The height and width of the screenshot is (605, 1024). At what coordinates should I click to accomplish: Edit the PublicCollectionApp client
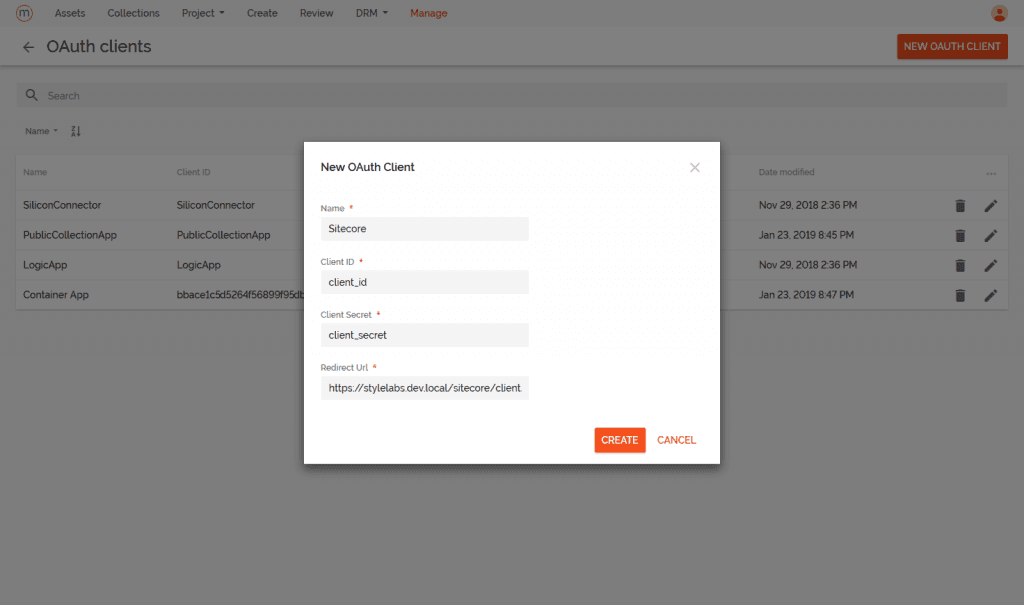point(990,235)
